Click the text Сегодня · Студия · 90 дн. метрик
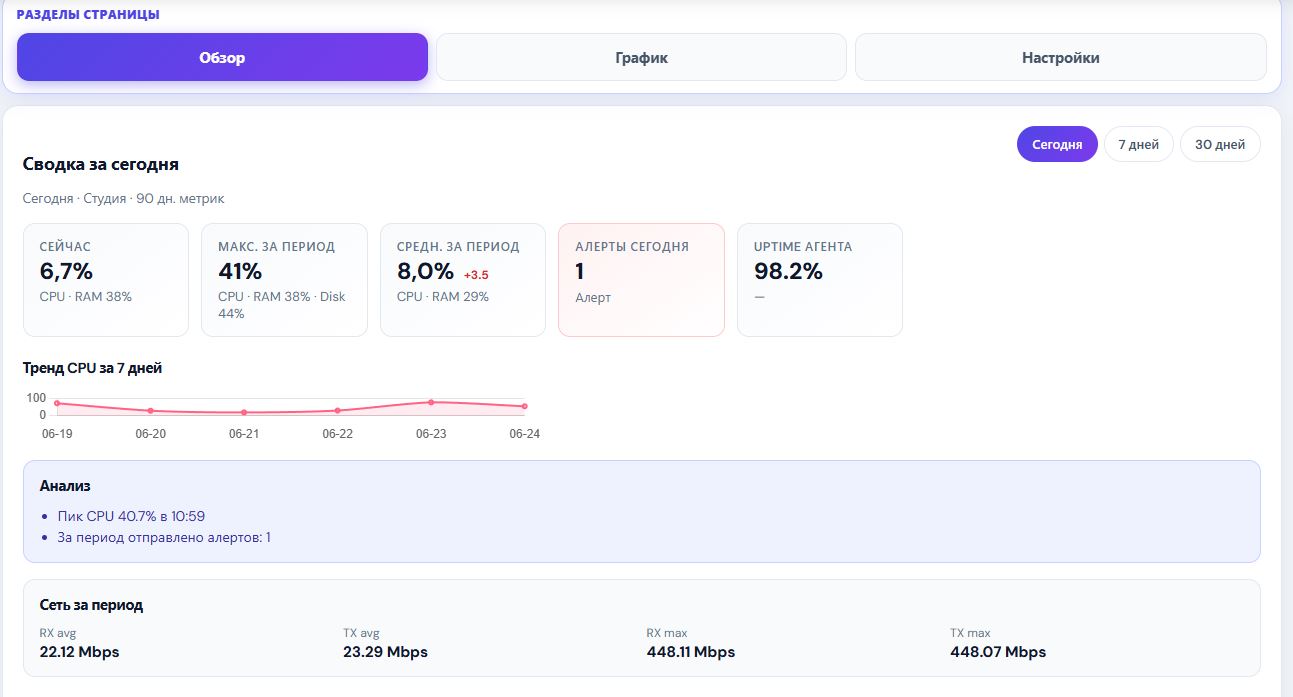The image size is (1293, 697). tap(124, 199)
